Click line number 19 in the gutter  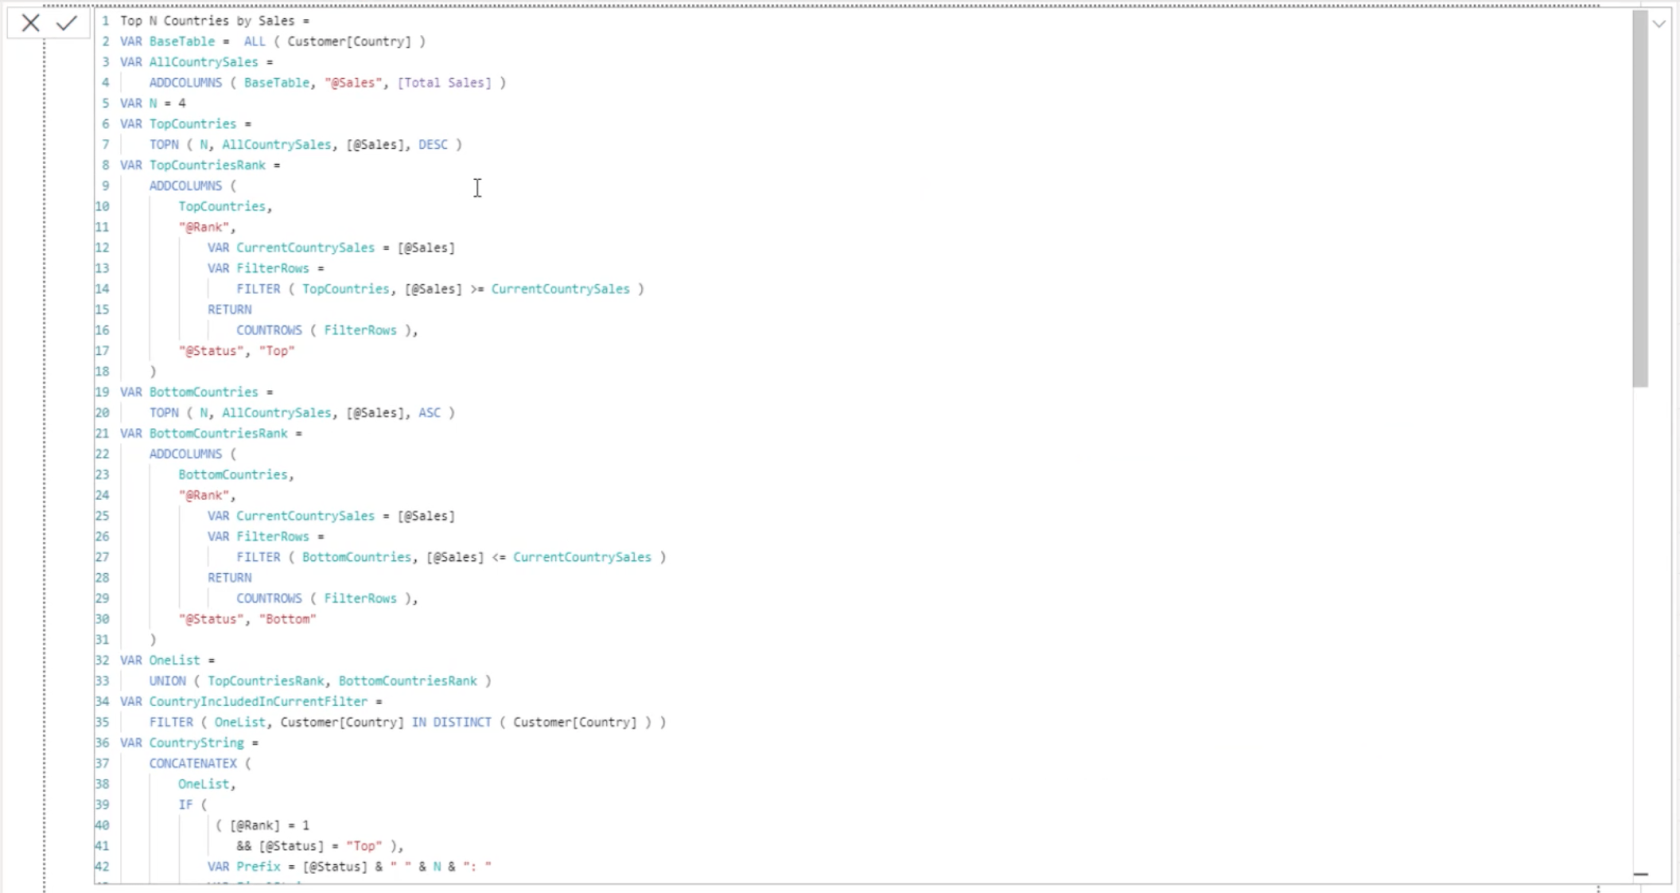102,392
